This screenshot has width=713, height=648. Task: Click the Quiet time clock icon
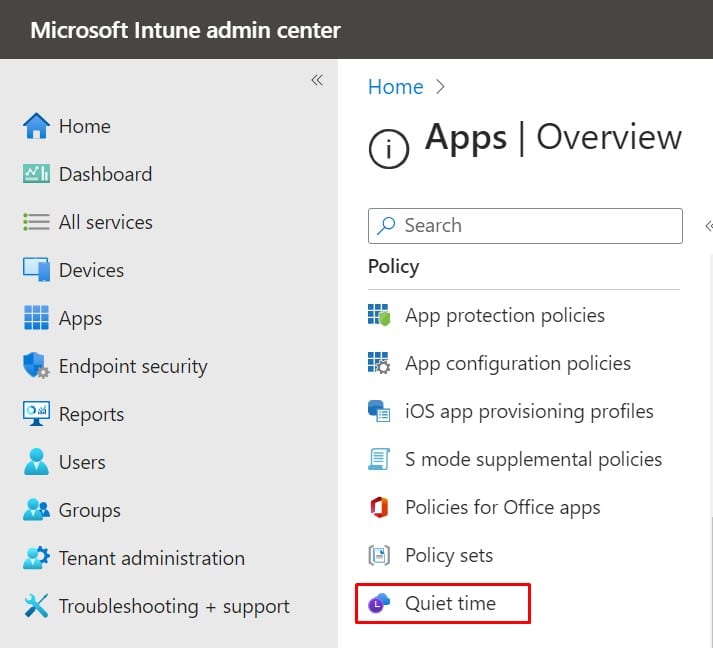click(x=379, y=603)
